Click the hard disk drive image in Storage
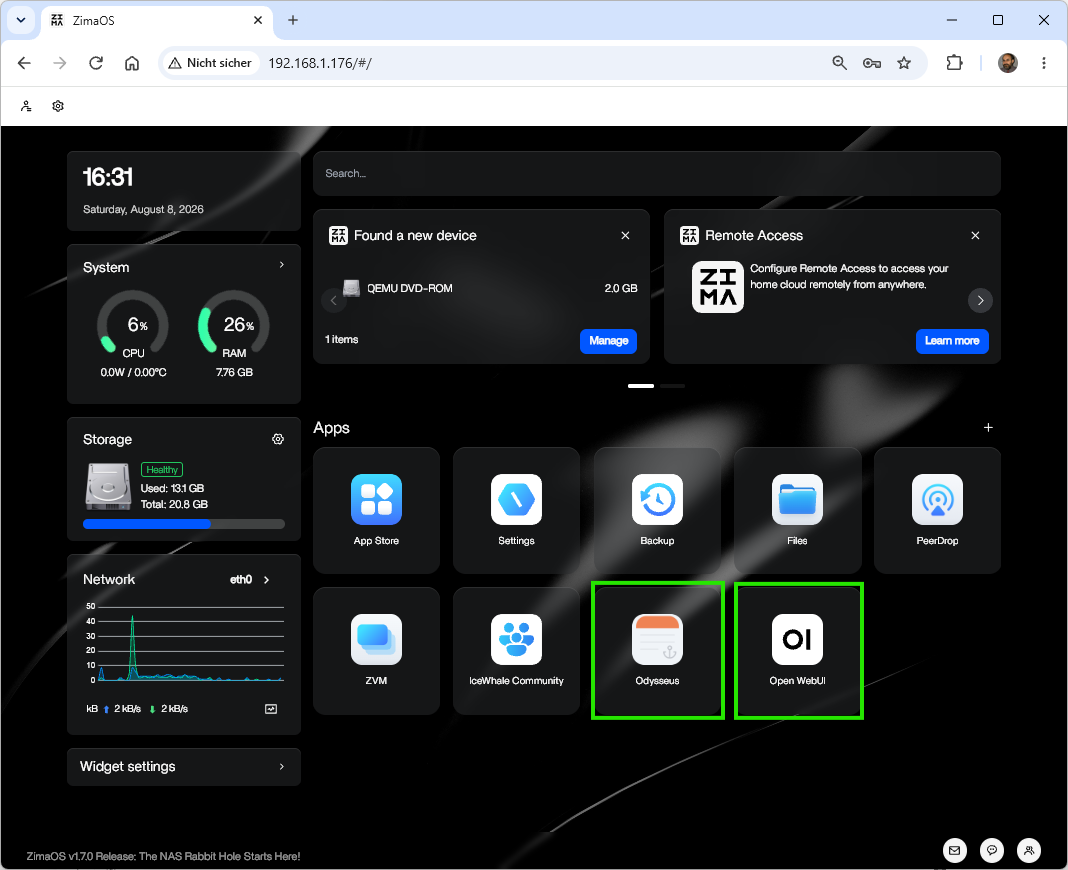The height and width of the screenshot is (870, 1068). point(108,486)
